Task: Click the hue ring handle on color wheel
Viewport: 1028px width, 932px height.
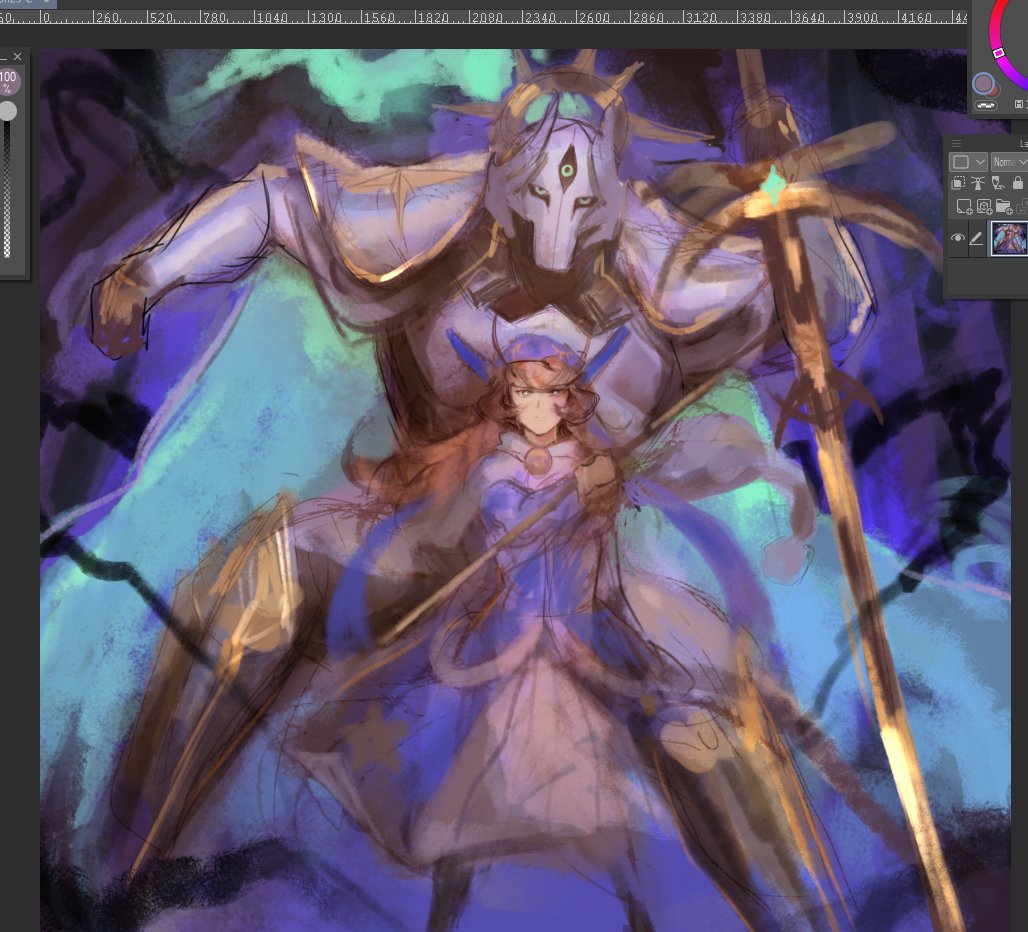Action: coord(998,52)
